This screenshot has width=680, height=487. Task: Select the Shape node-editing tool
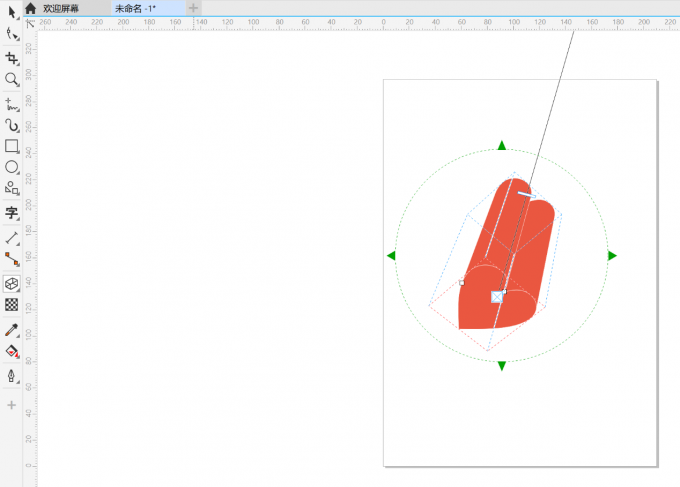[12, 34]
